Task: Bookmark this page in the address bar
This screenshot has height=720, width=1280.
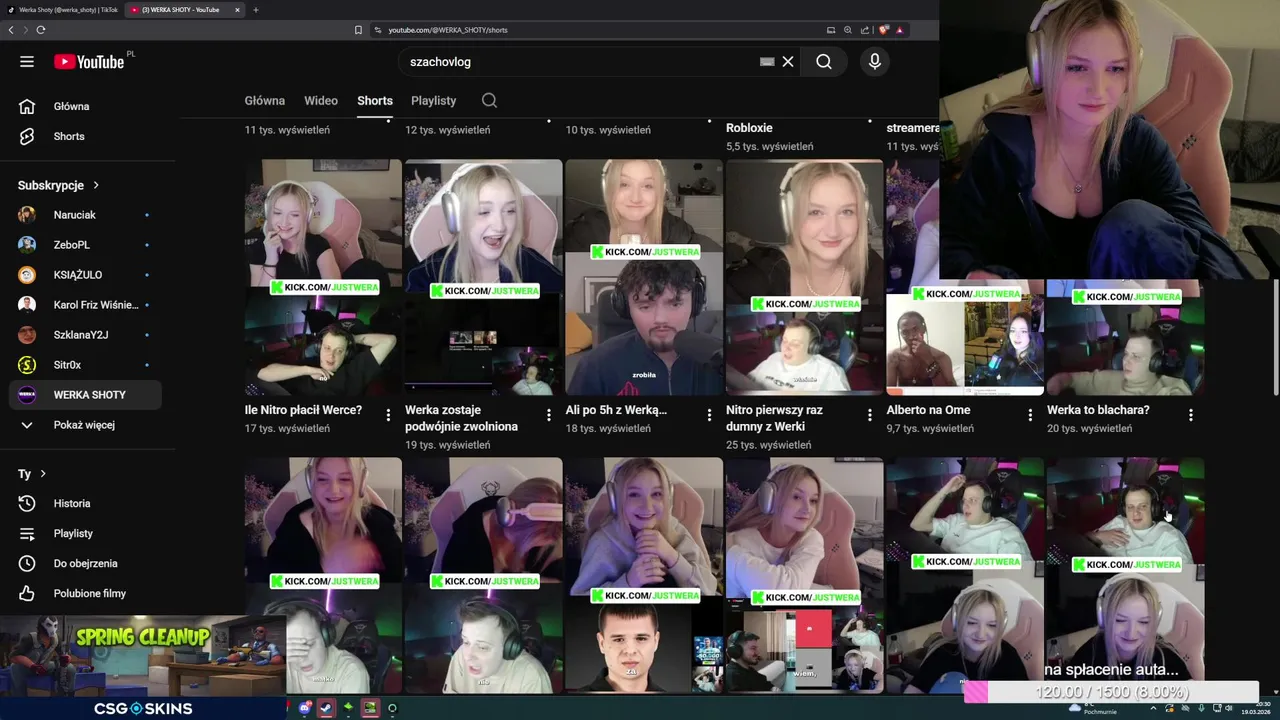Action: (358, 30)
